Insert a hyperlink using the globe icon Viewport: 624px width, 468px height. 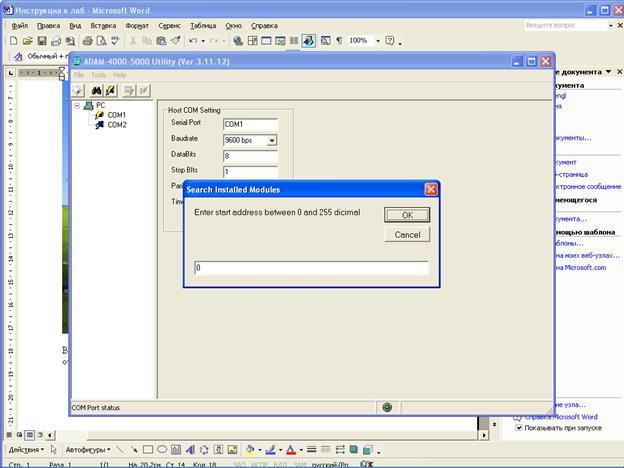point(238,41)
